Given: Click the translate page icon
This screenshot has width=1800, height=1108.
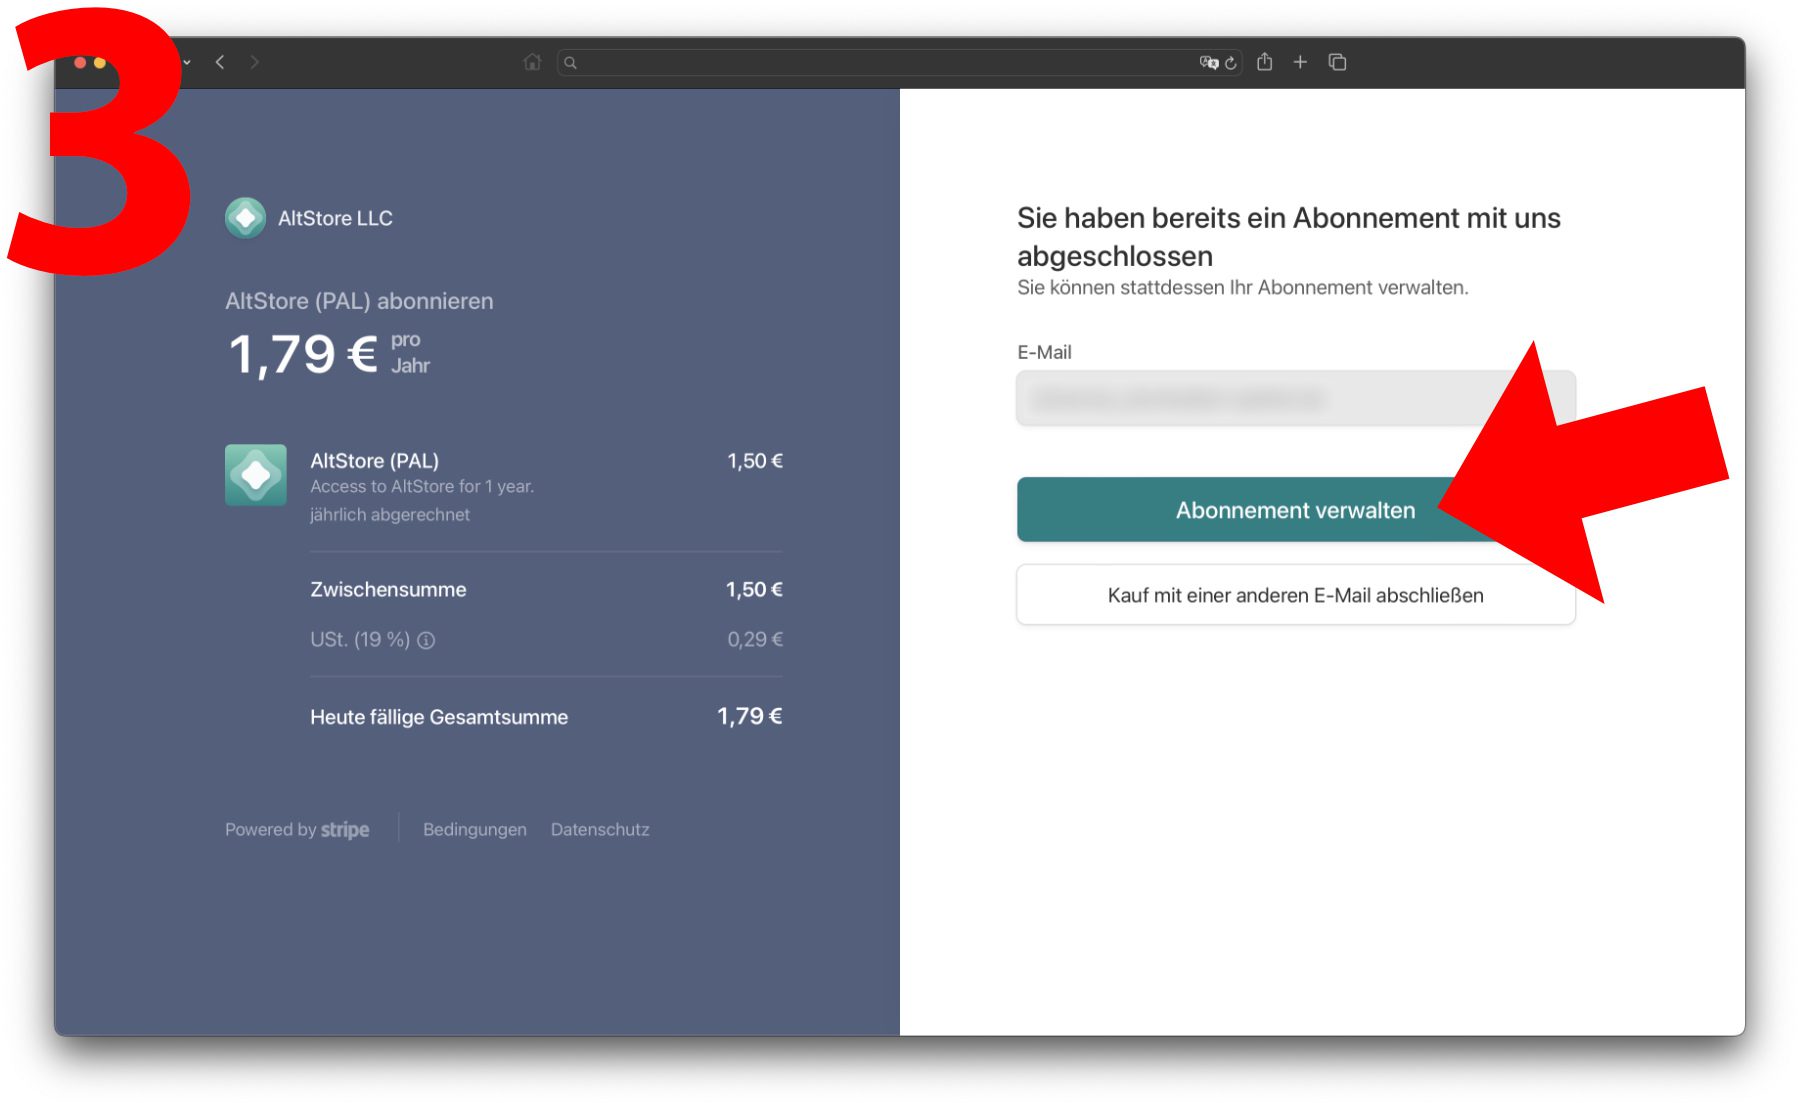Looking at the screenshot, I should click(x=1208, y=62).
